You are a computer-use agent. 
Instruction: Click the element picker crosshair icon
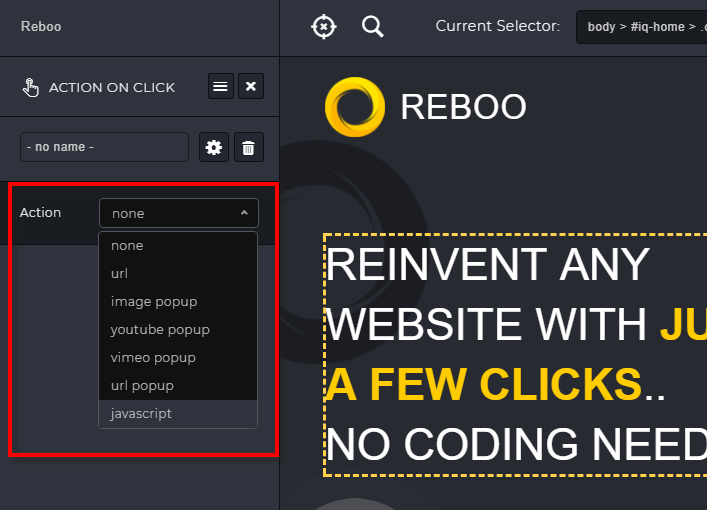[x=324, y=27]
